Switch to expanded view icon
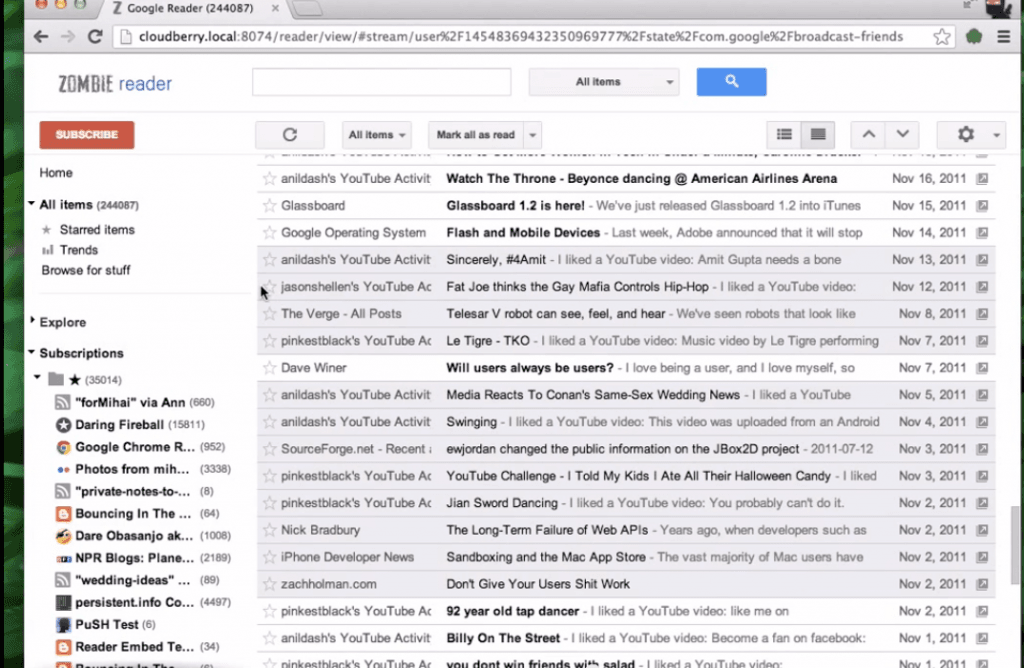 click(818, 135)
